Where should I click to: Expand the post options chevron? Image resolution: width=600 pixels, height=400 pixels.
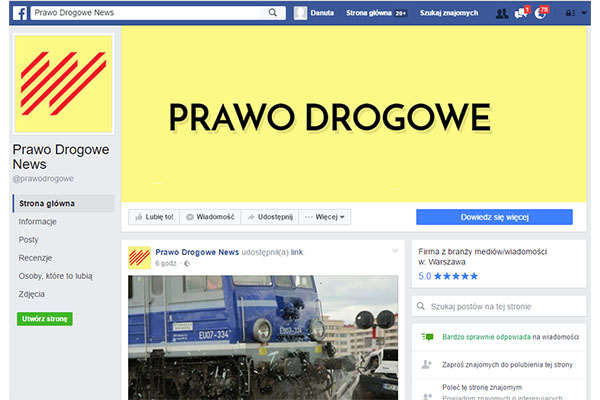[395, 251]
